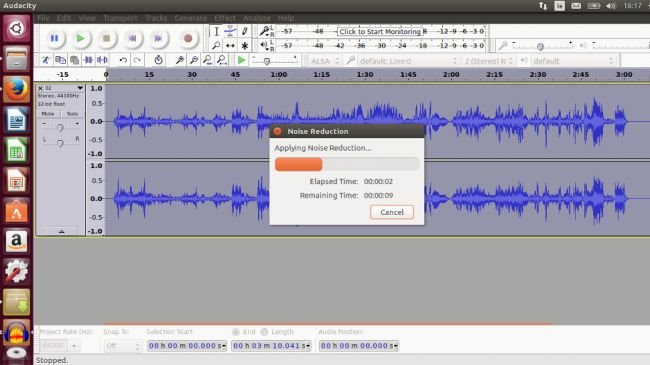Select the Multi-tool asterisk icon

tap(245, 46)
